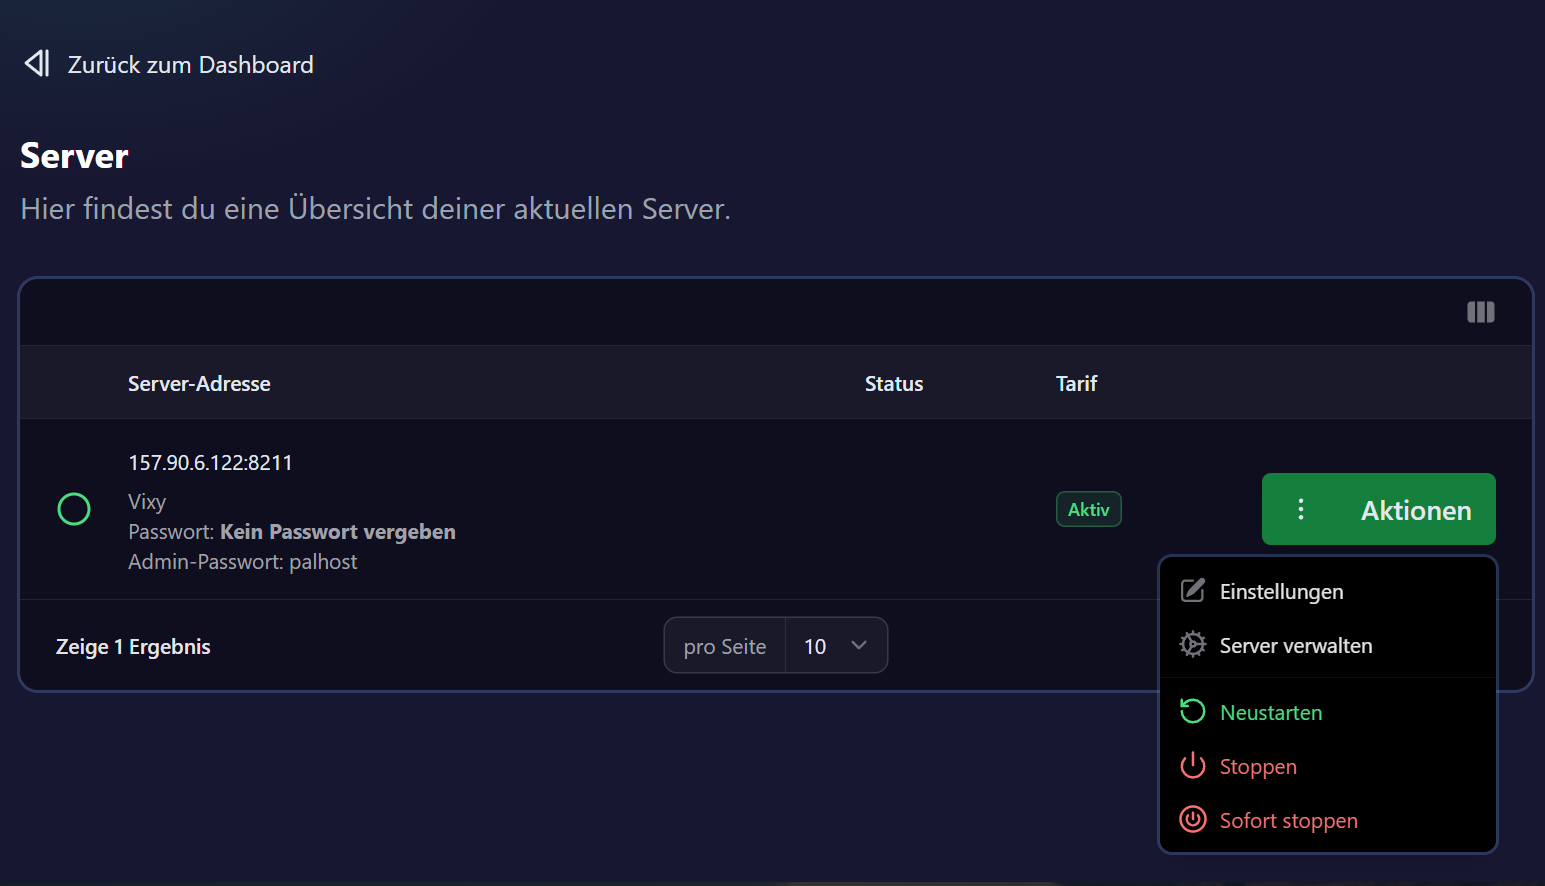
Task: Click the server name Vixy
Action: (147, 502)
